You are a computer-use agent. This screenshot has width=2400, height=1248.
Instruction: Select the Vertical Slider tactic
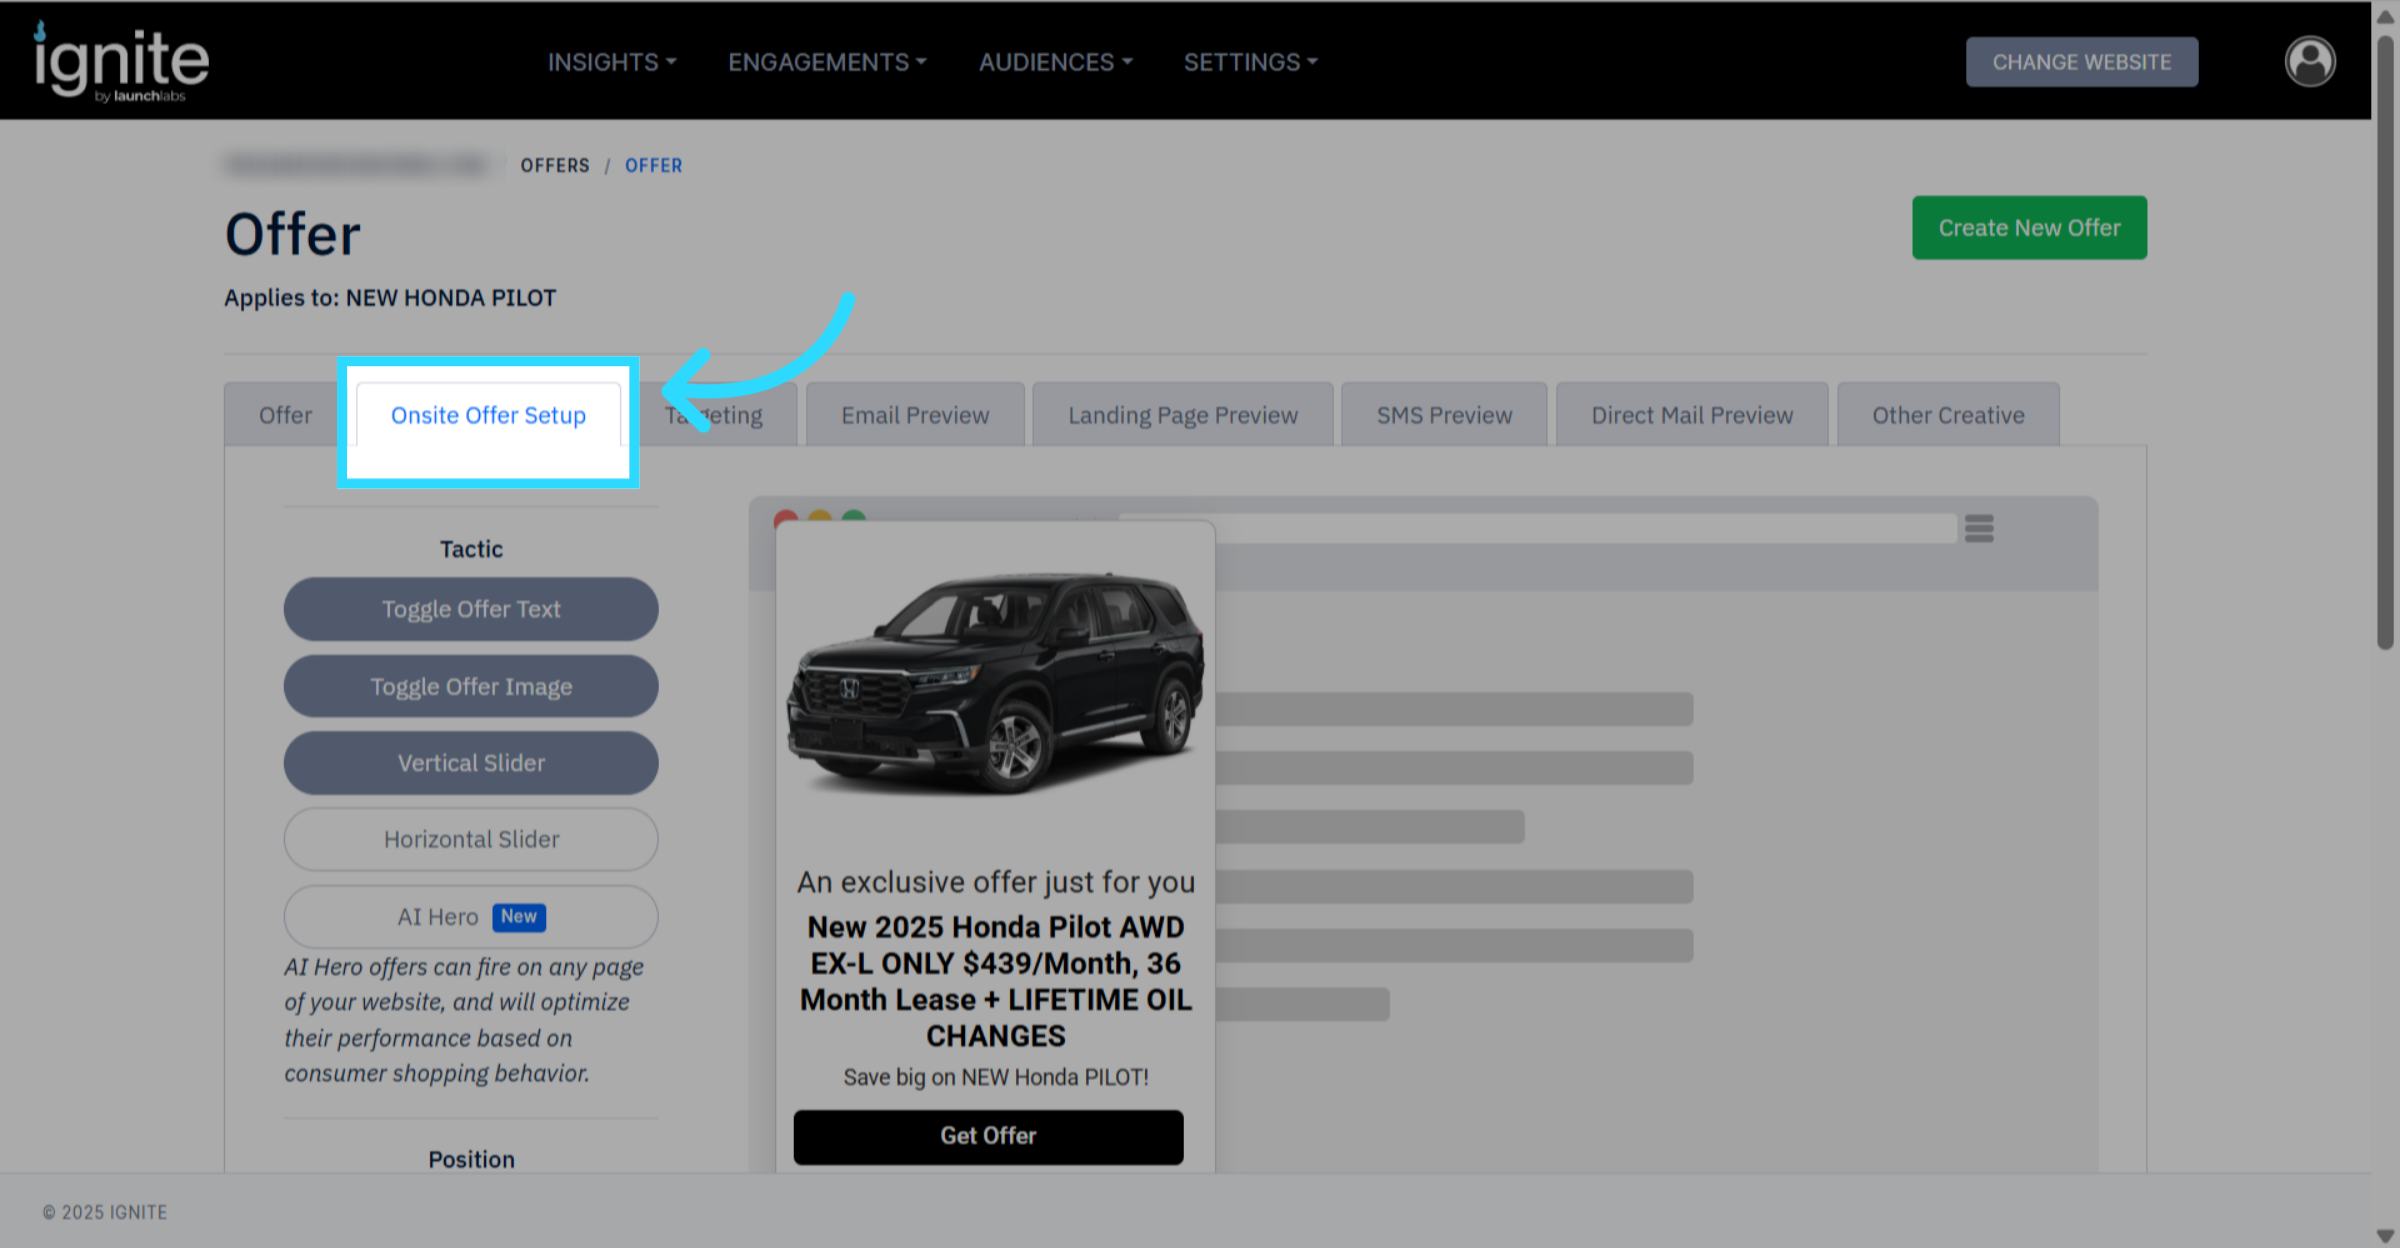click(x=471, y=763)
